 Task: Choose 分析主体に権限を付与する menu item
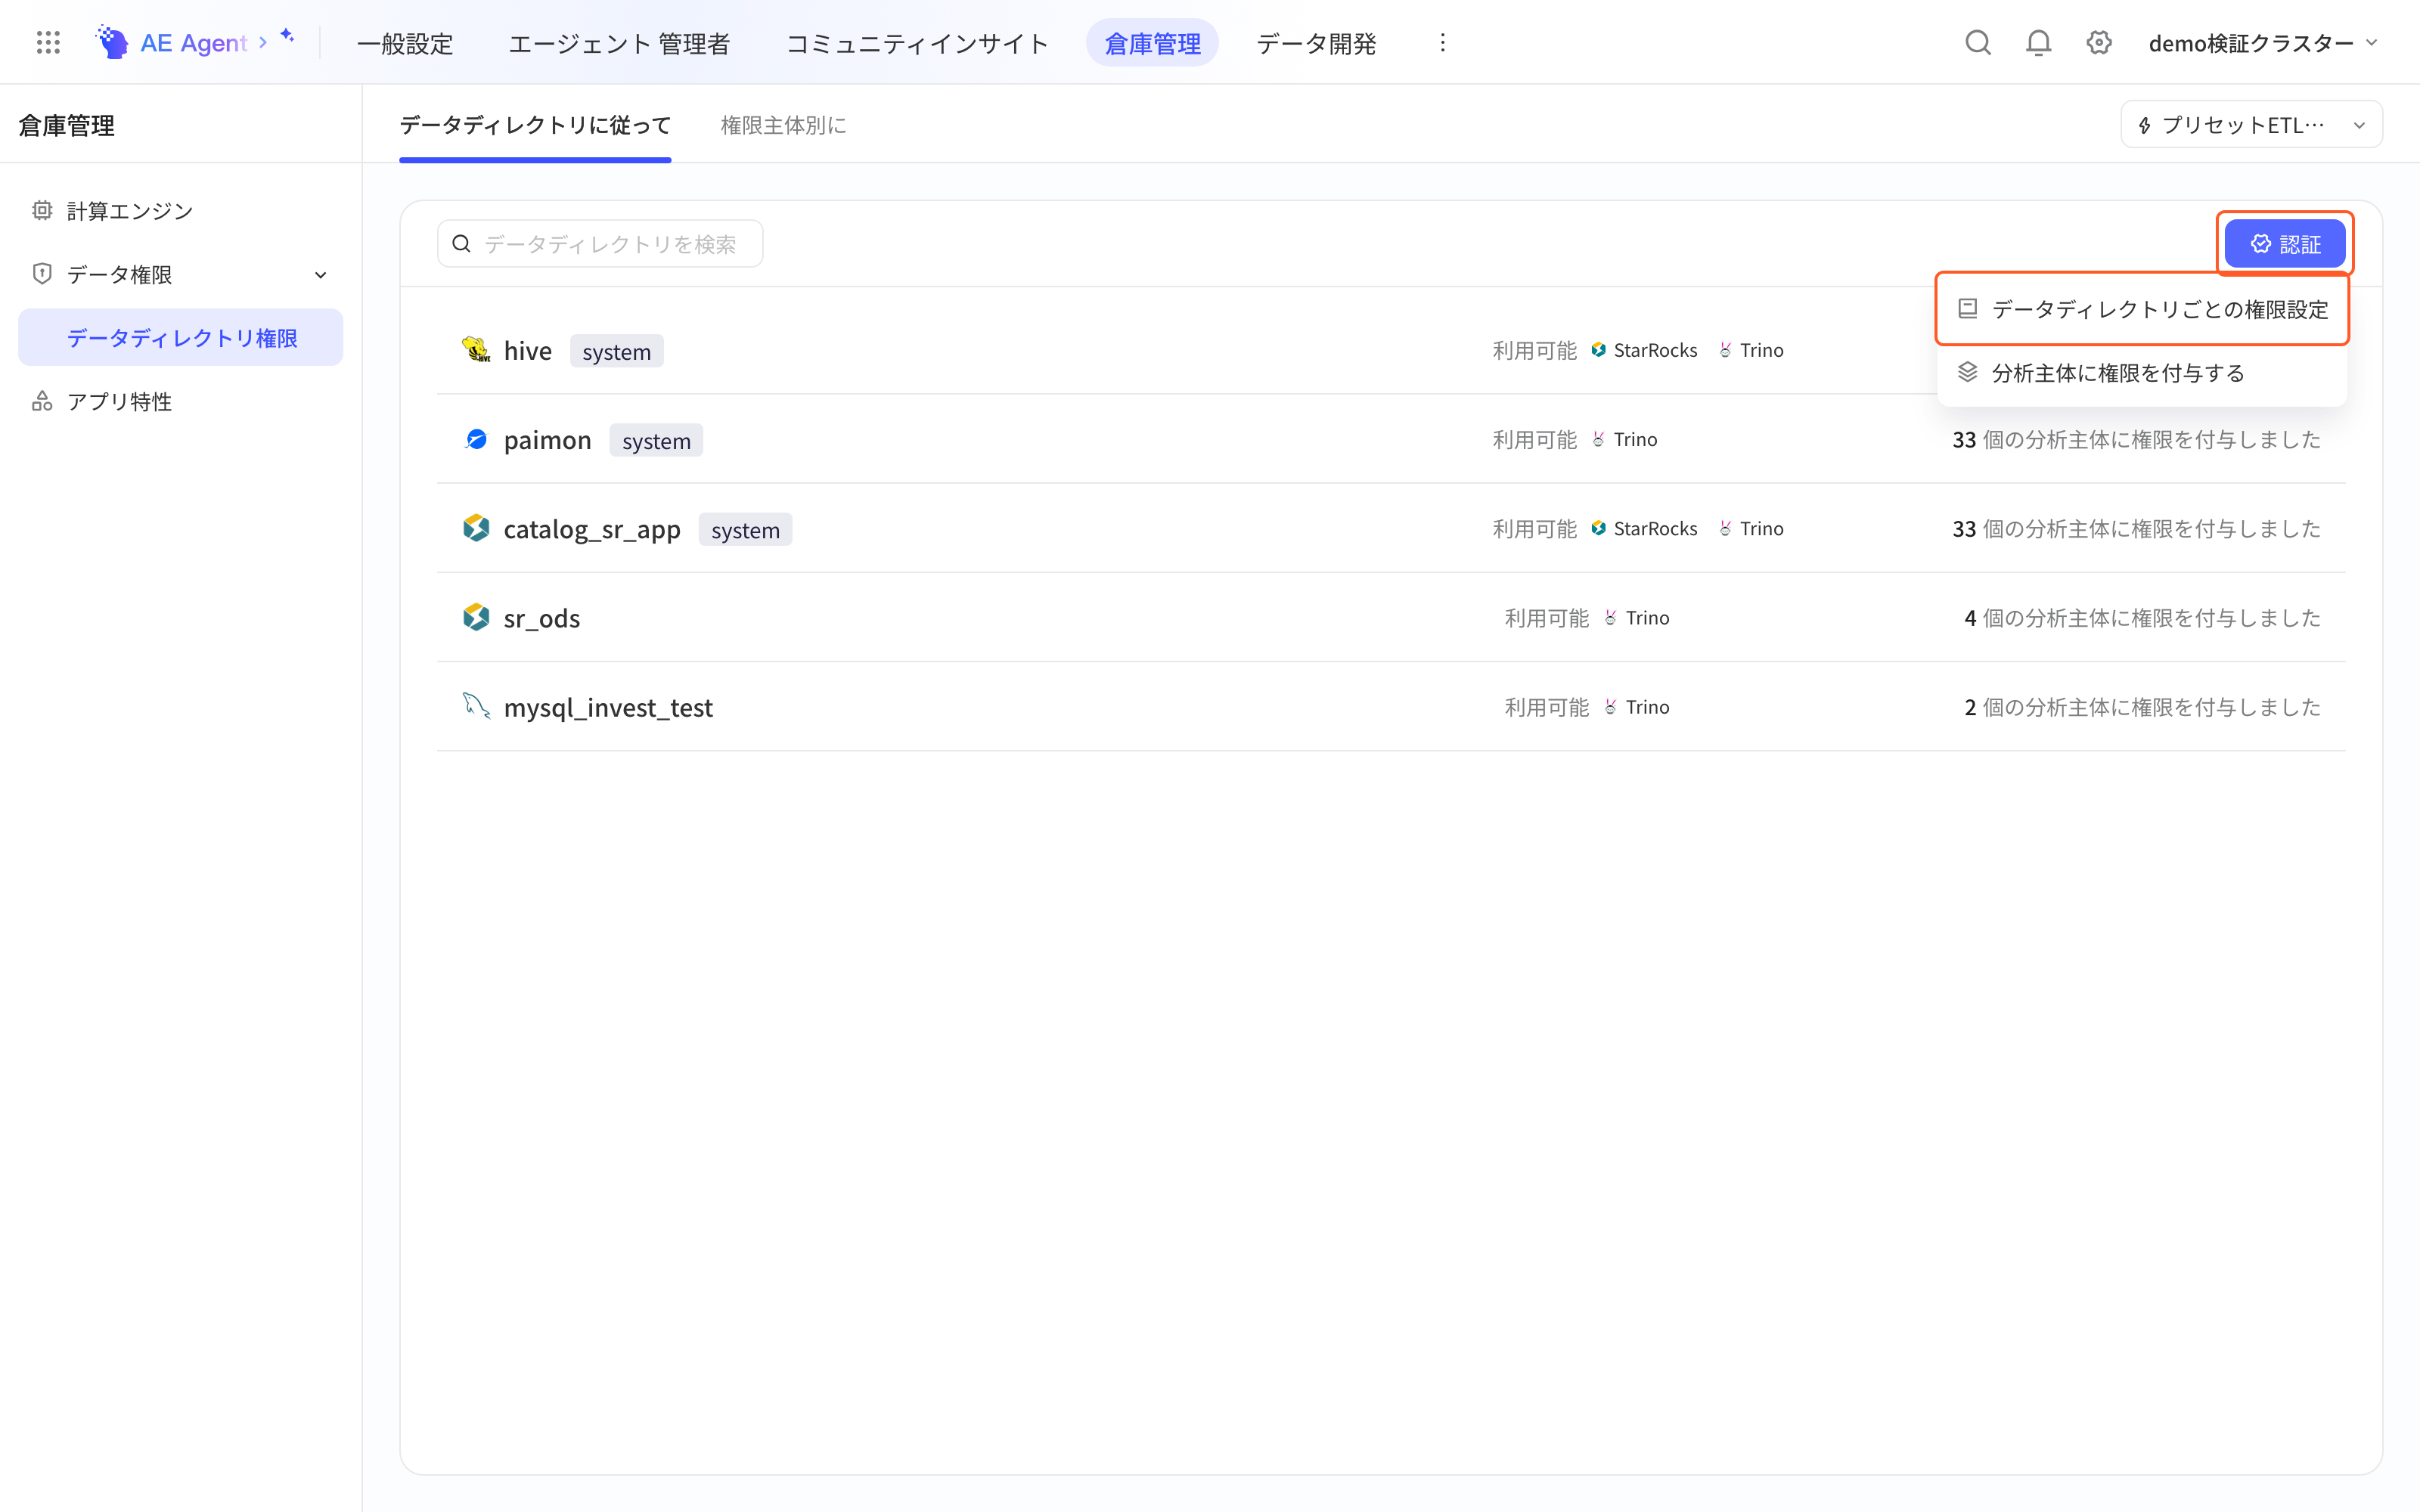[2141, 373]
